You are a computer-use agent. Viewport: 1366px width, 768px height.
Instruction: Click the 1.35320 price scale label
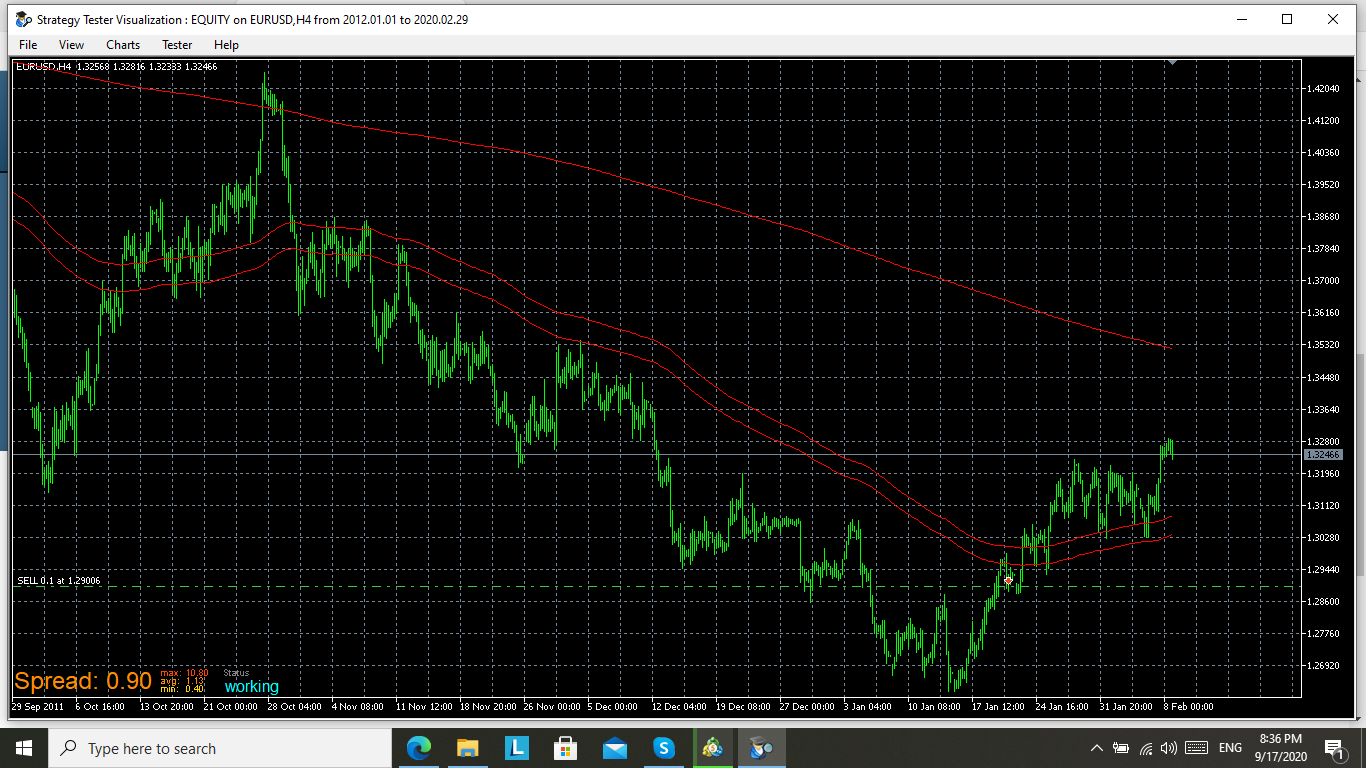[x=1323, y=345]
